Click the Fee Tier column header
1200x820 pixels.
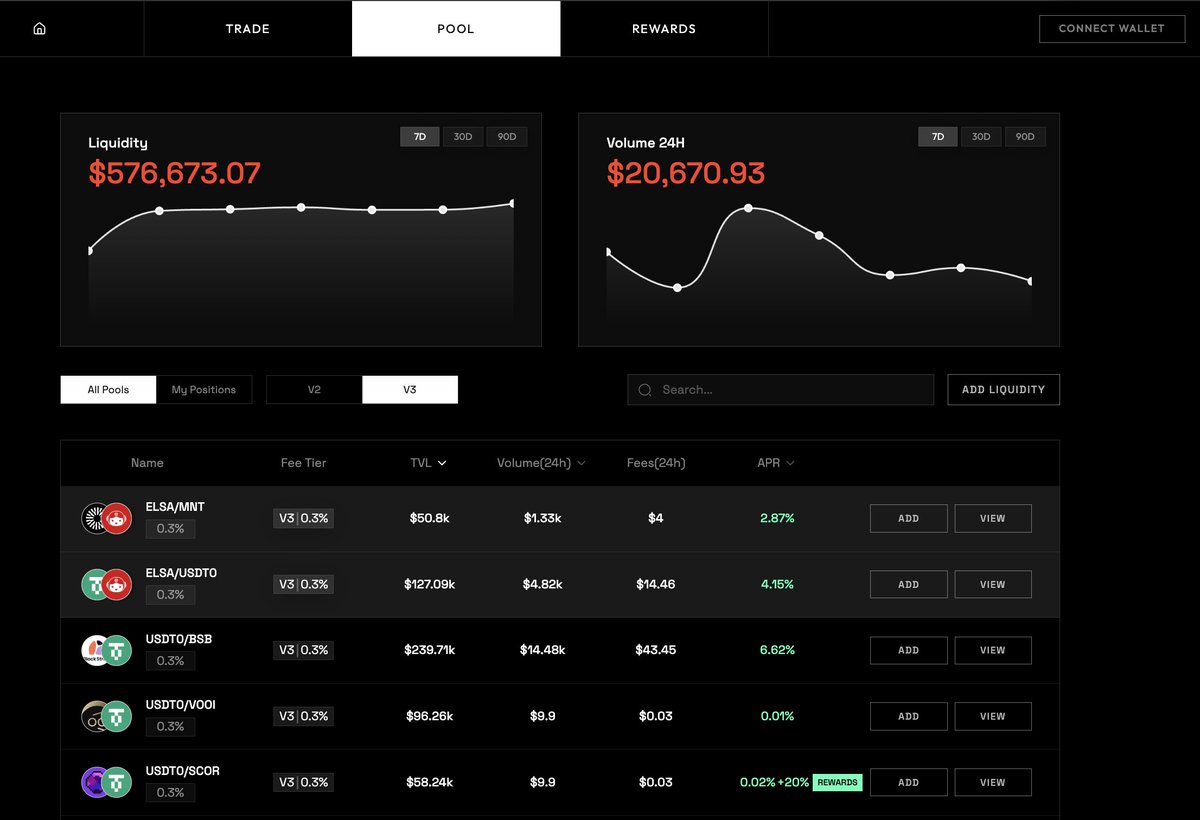303,463
